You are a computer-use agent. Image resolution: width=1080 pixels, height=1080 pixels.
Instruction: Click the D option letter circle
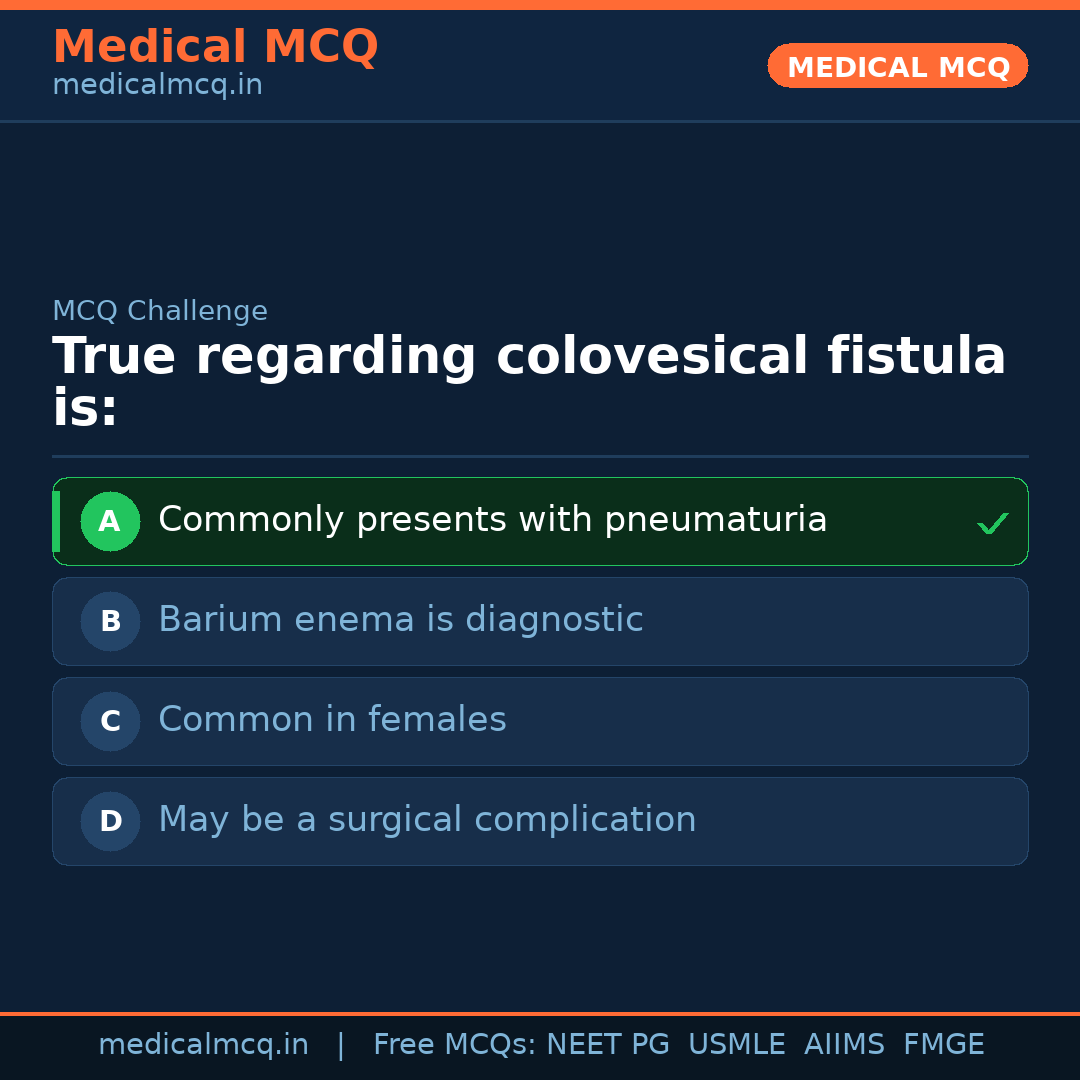pos(110,821)
